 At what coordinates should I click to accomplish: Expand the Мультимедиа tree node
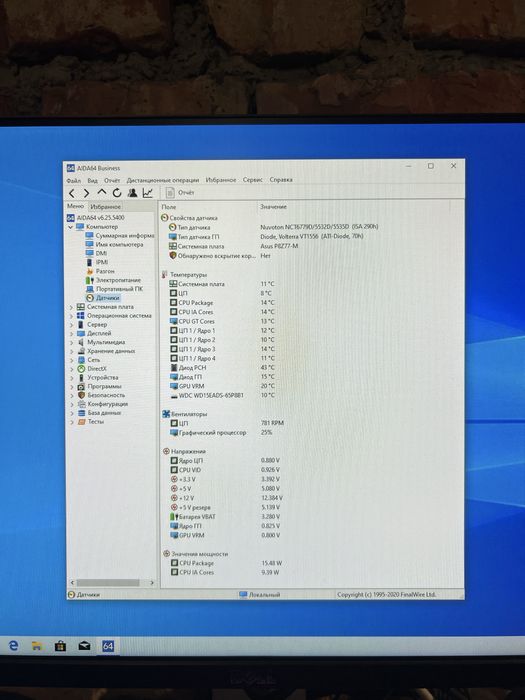71,342
